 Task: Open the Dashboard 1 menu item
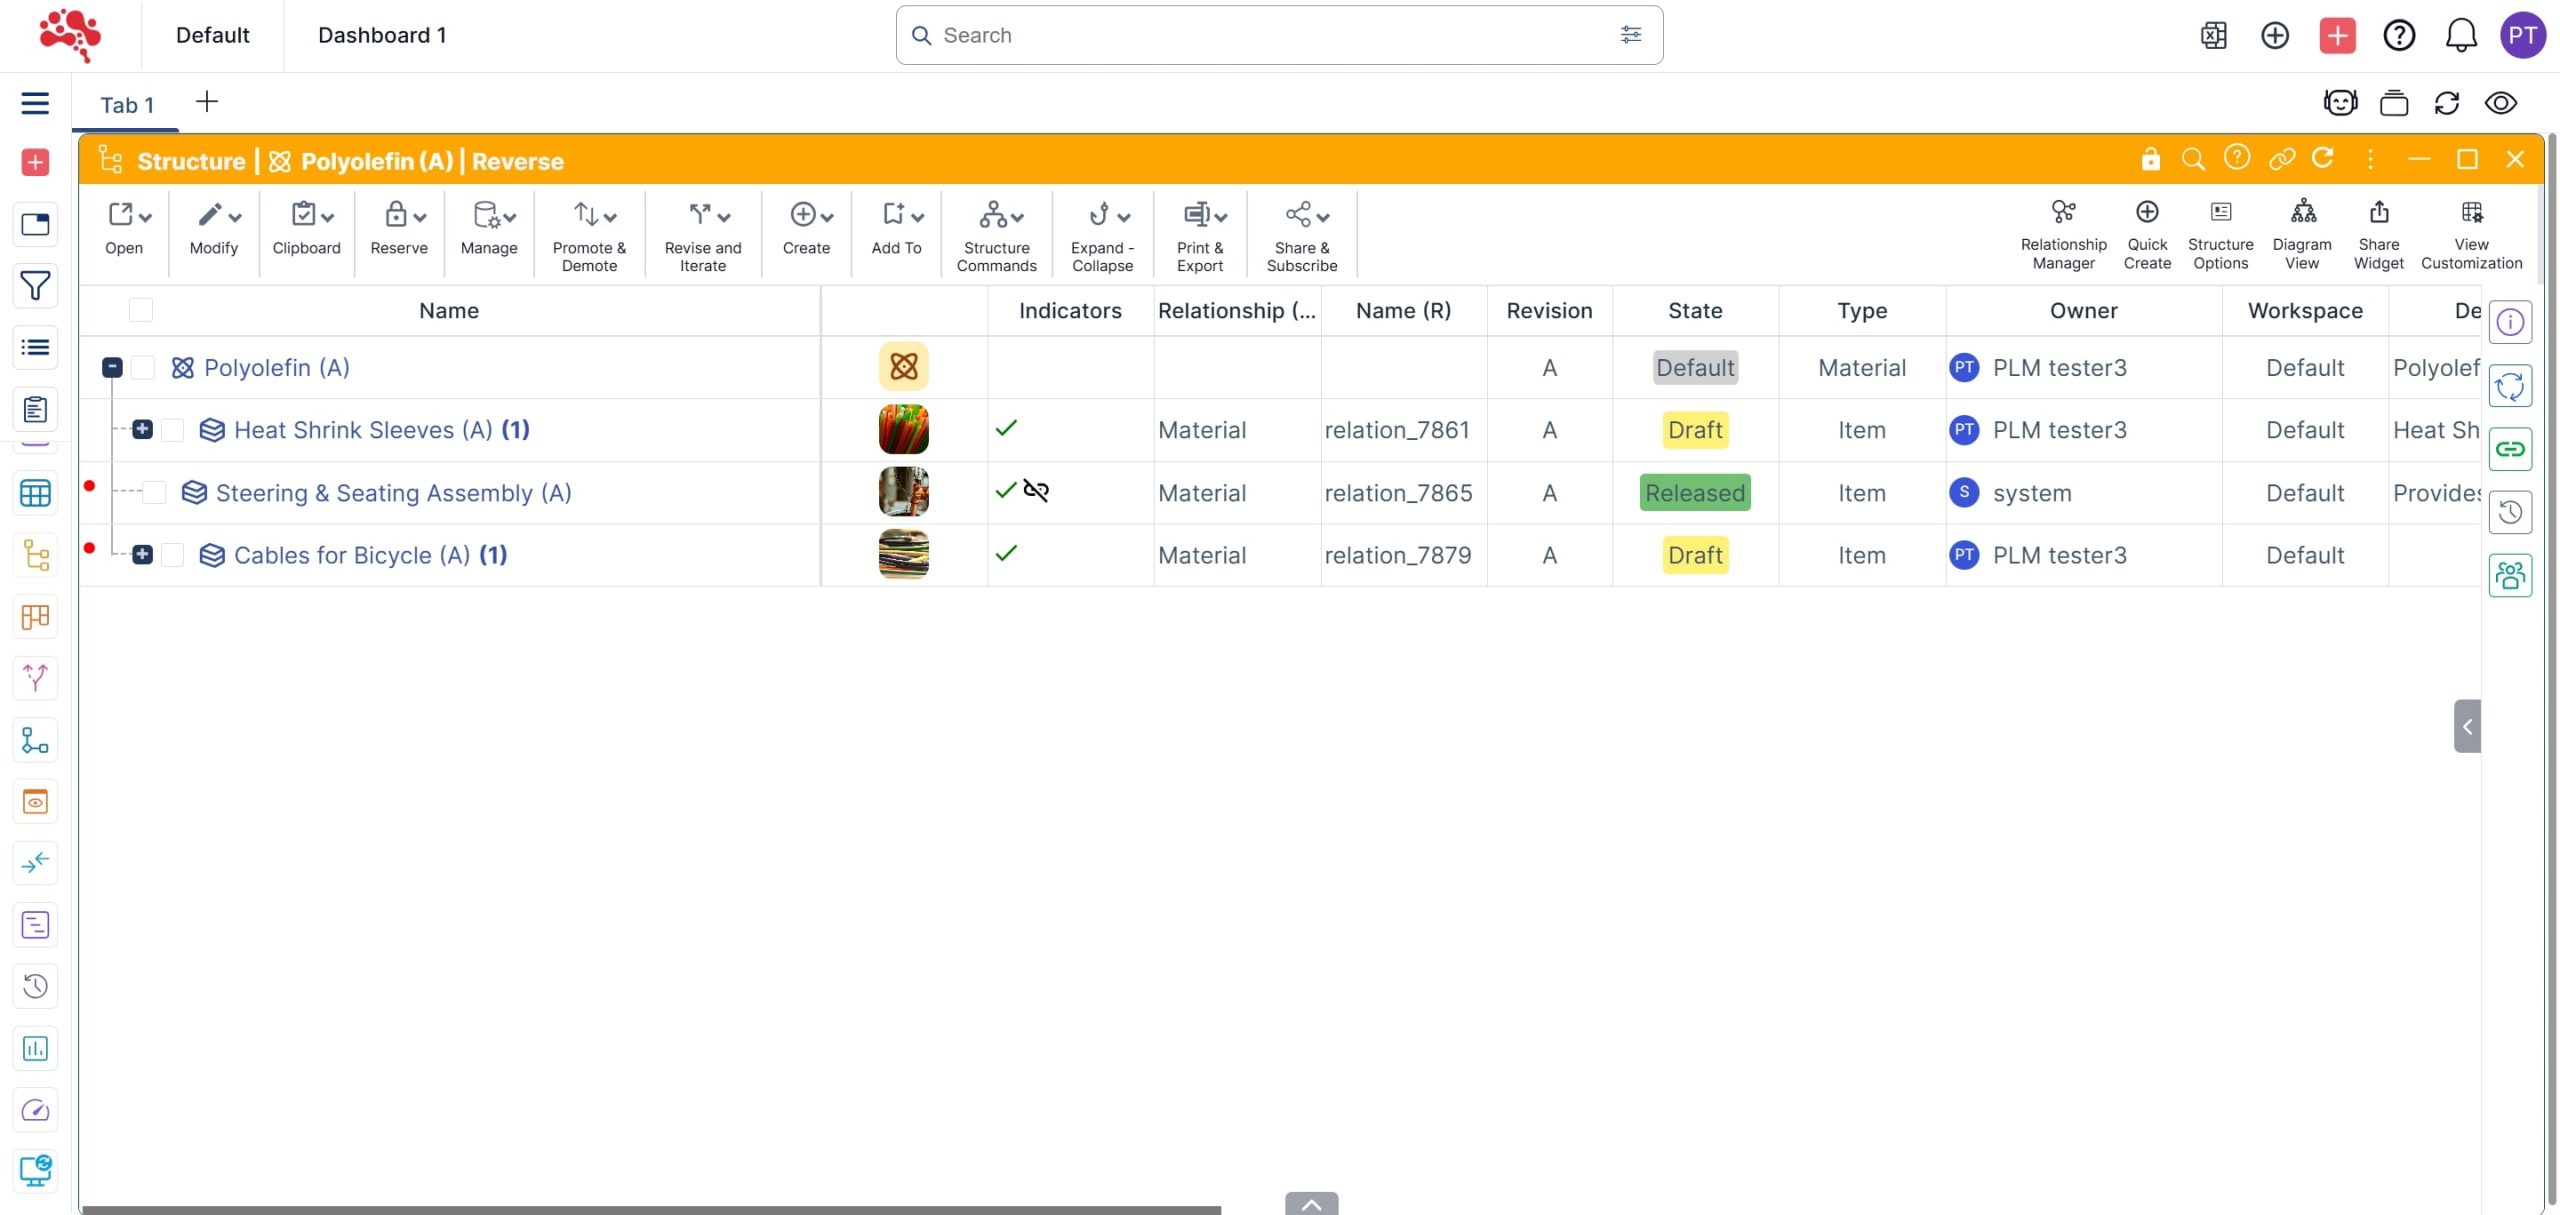coord(381,36)
